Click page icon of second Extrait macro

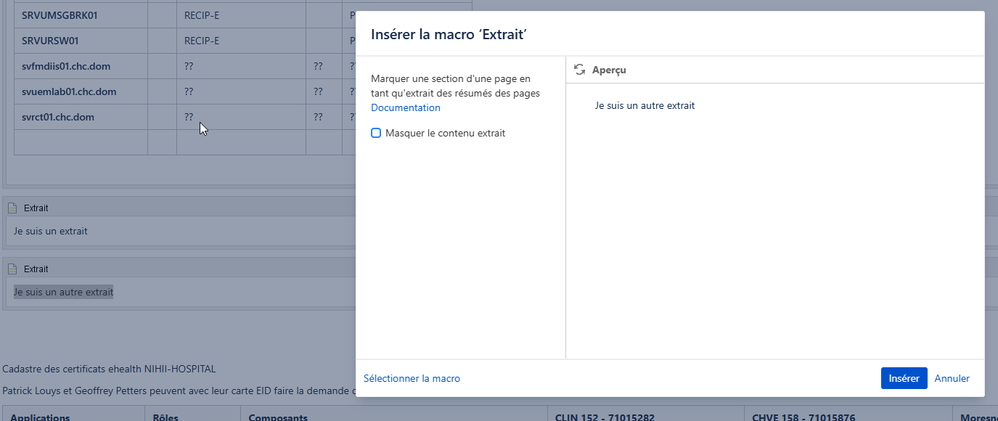pos(12,269)
